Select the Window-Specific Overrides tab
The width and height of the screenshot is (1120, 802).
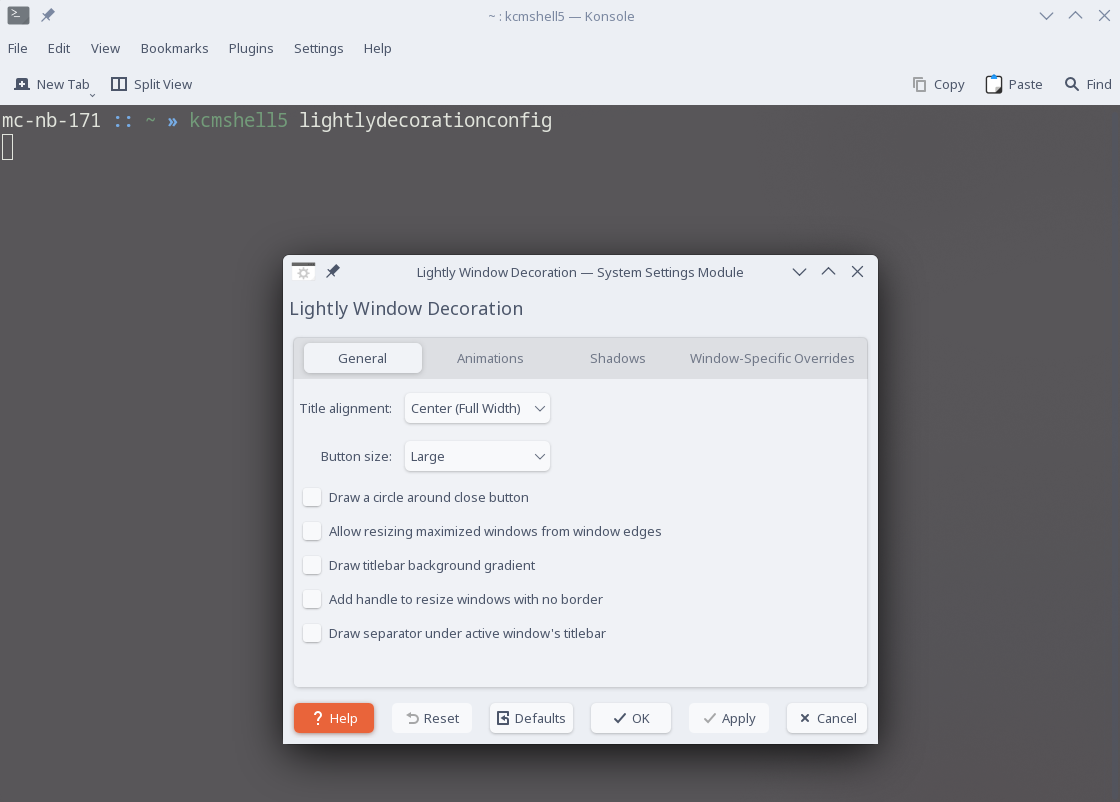771,359
